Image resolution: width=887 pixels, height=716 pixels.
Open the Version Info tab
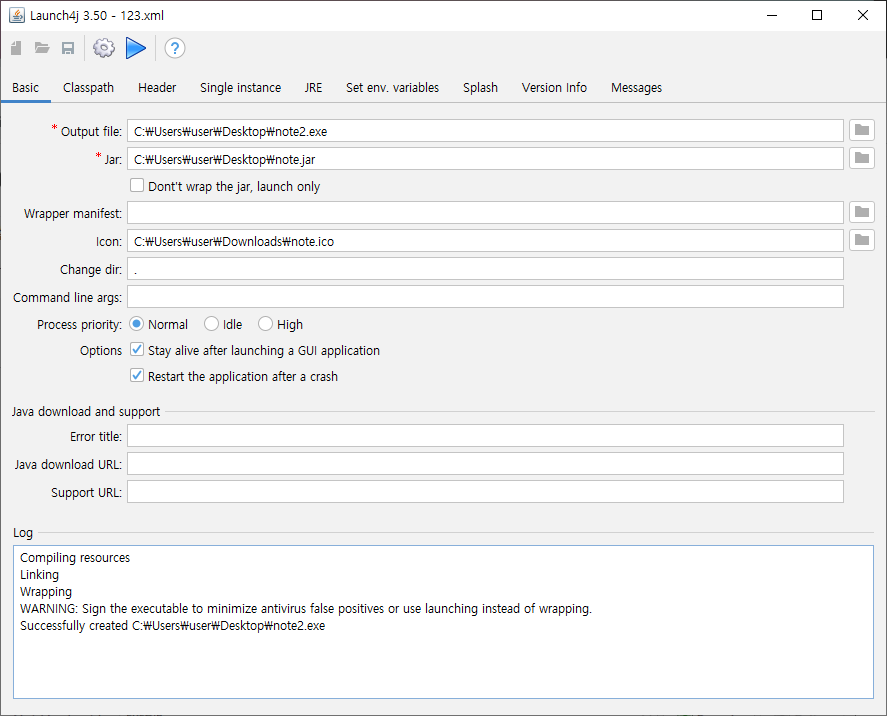pos(554,88)
